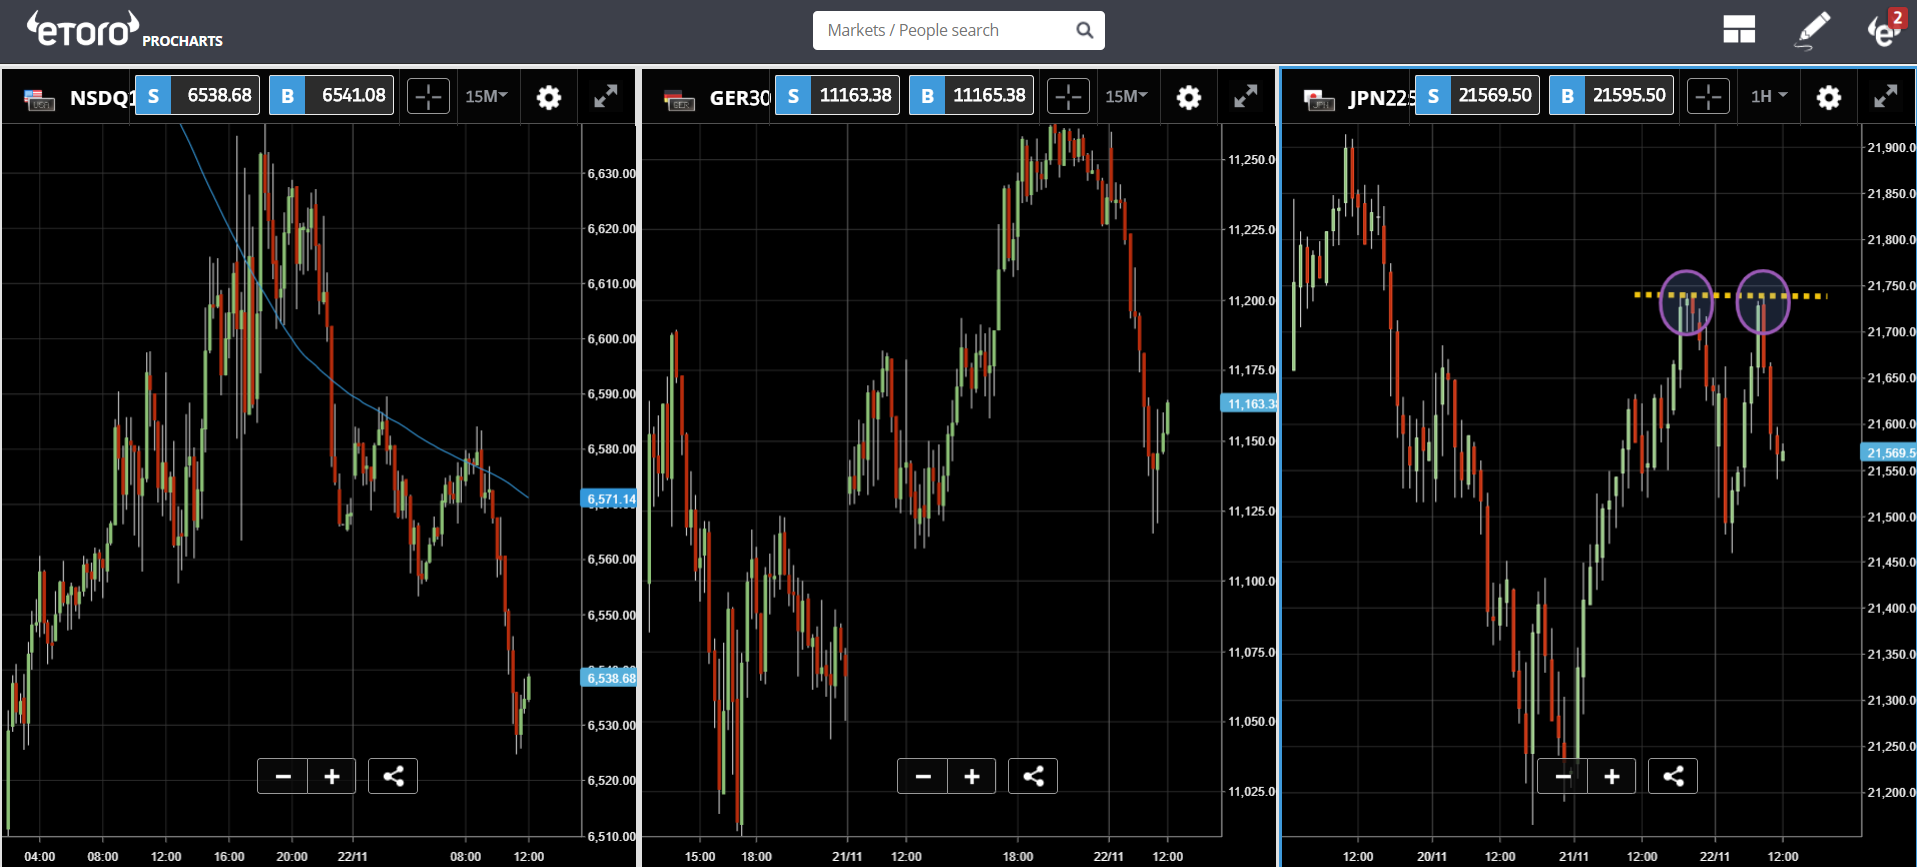Viewport: 1917px width, 867px height.
Task: Open the 1H timeframe dropdown on JPN225
Action: click(x=1768, y=96)
